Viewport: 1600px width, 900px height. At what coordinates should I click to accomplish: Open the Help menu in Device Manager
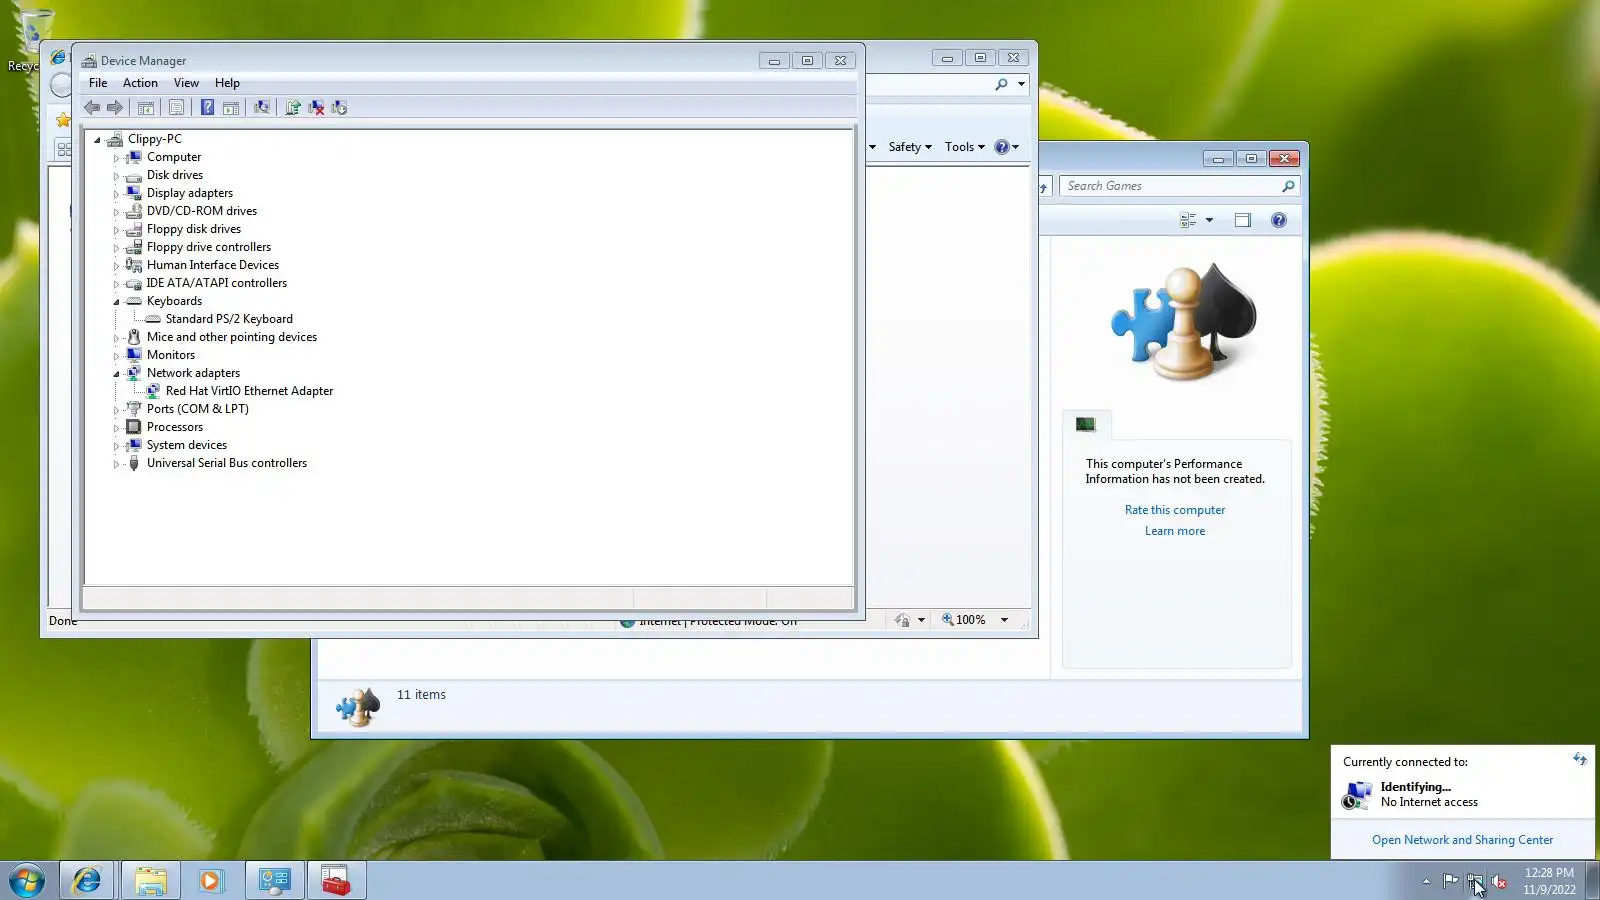point(227,83)
